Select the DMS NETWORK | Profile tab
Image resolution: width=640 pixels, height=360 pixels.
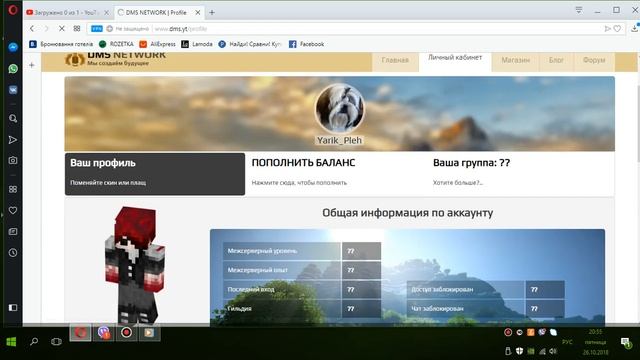155,13
